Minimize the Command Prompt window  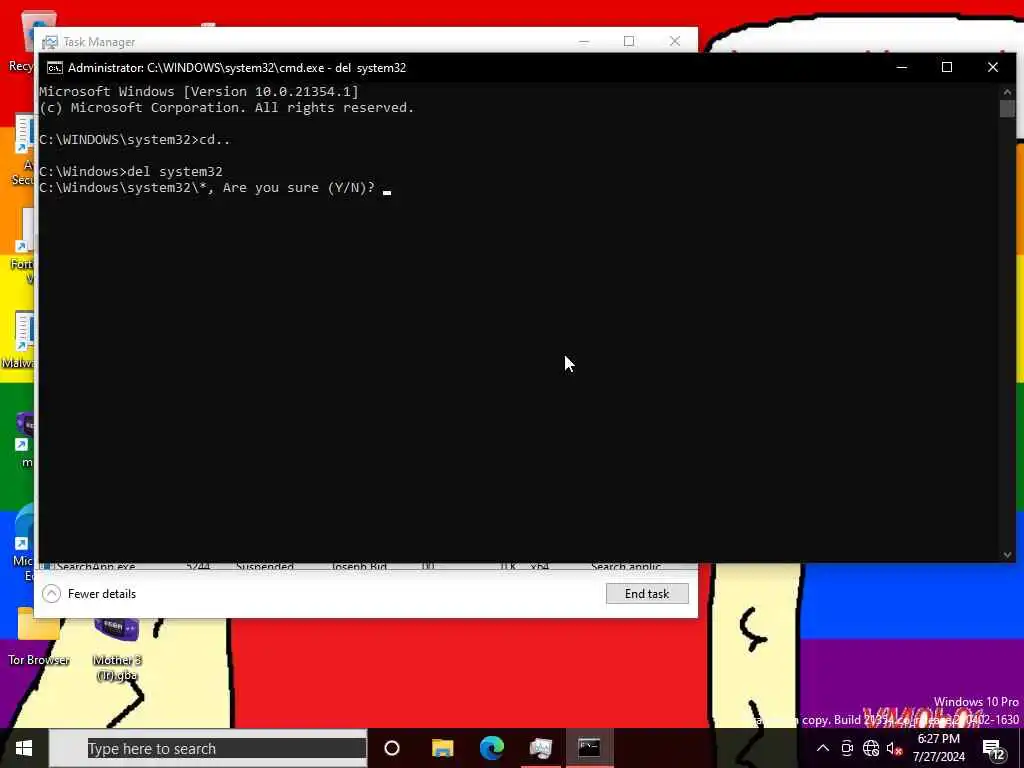[902, 67]
